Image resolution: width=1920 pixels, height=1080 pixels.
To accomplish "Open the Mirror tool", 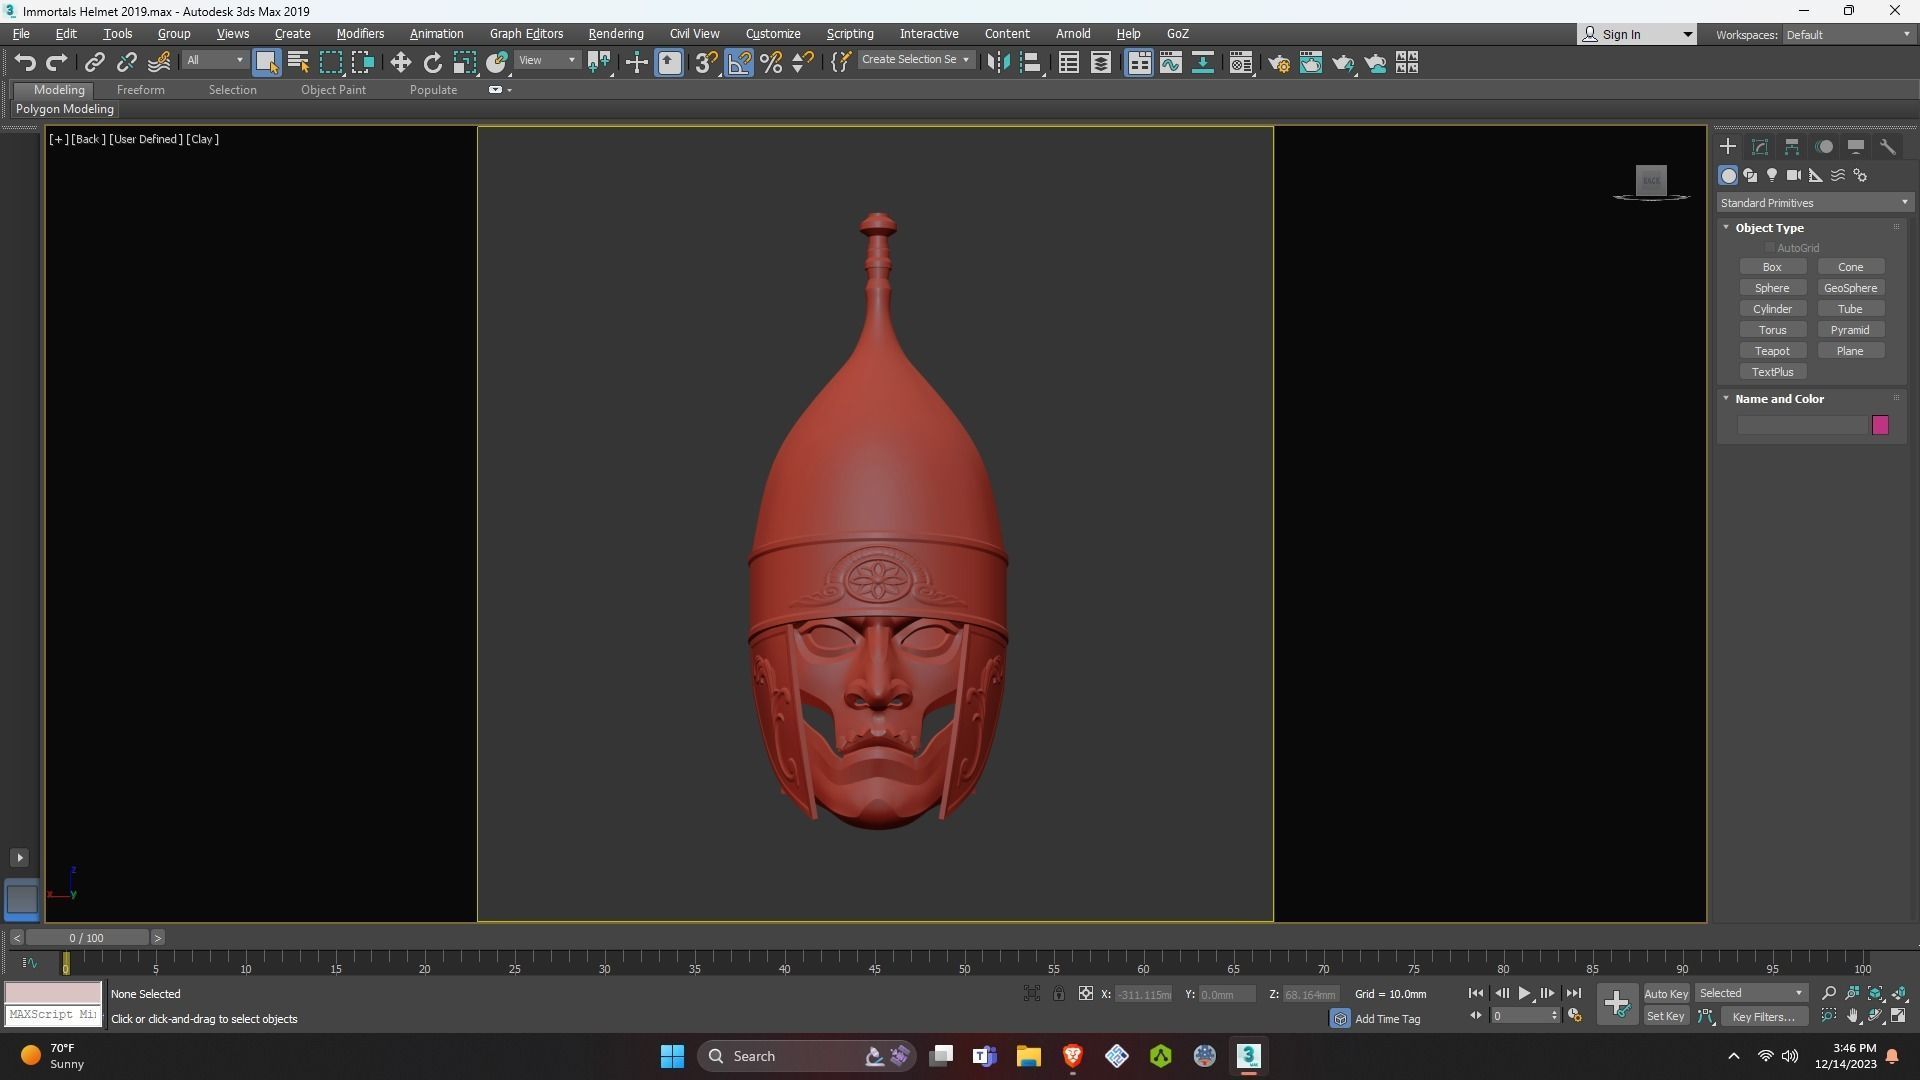I will pos(998,63).
